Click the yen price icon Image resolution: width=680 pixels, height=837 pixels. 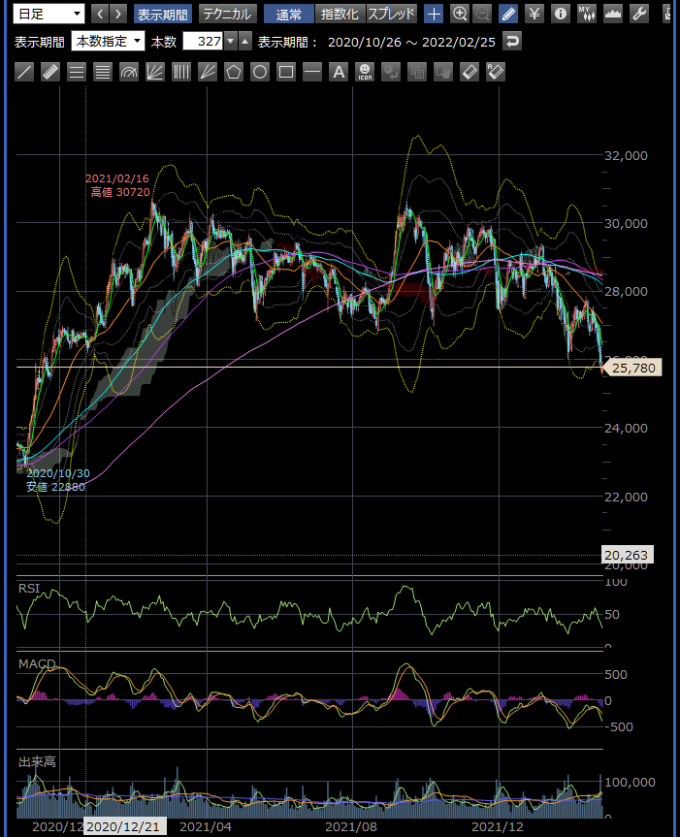point(534,14)
